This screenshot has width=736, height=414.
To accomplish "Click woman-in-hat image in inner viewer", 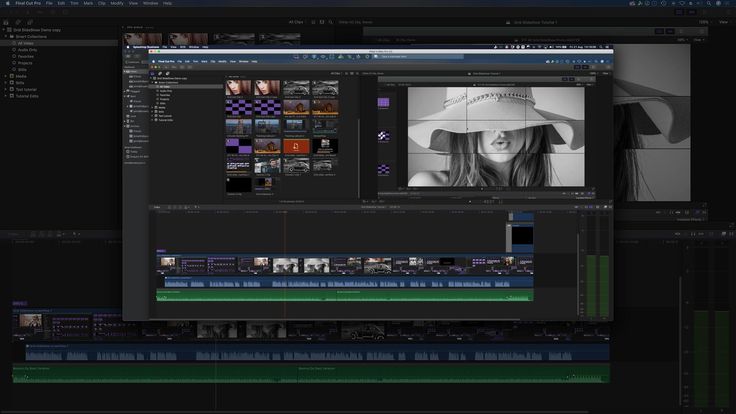I will (496, 137).
